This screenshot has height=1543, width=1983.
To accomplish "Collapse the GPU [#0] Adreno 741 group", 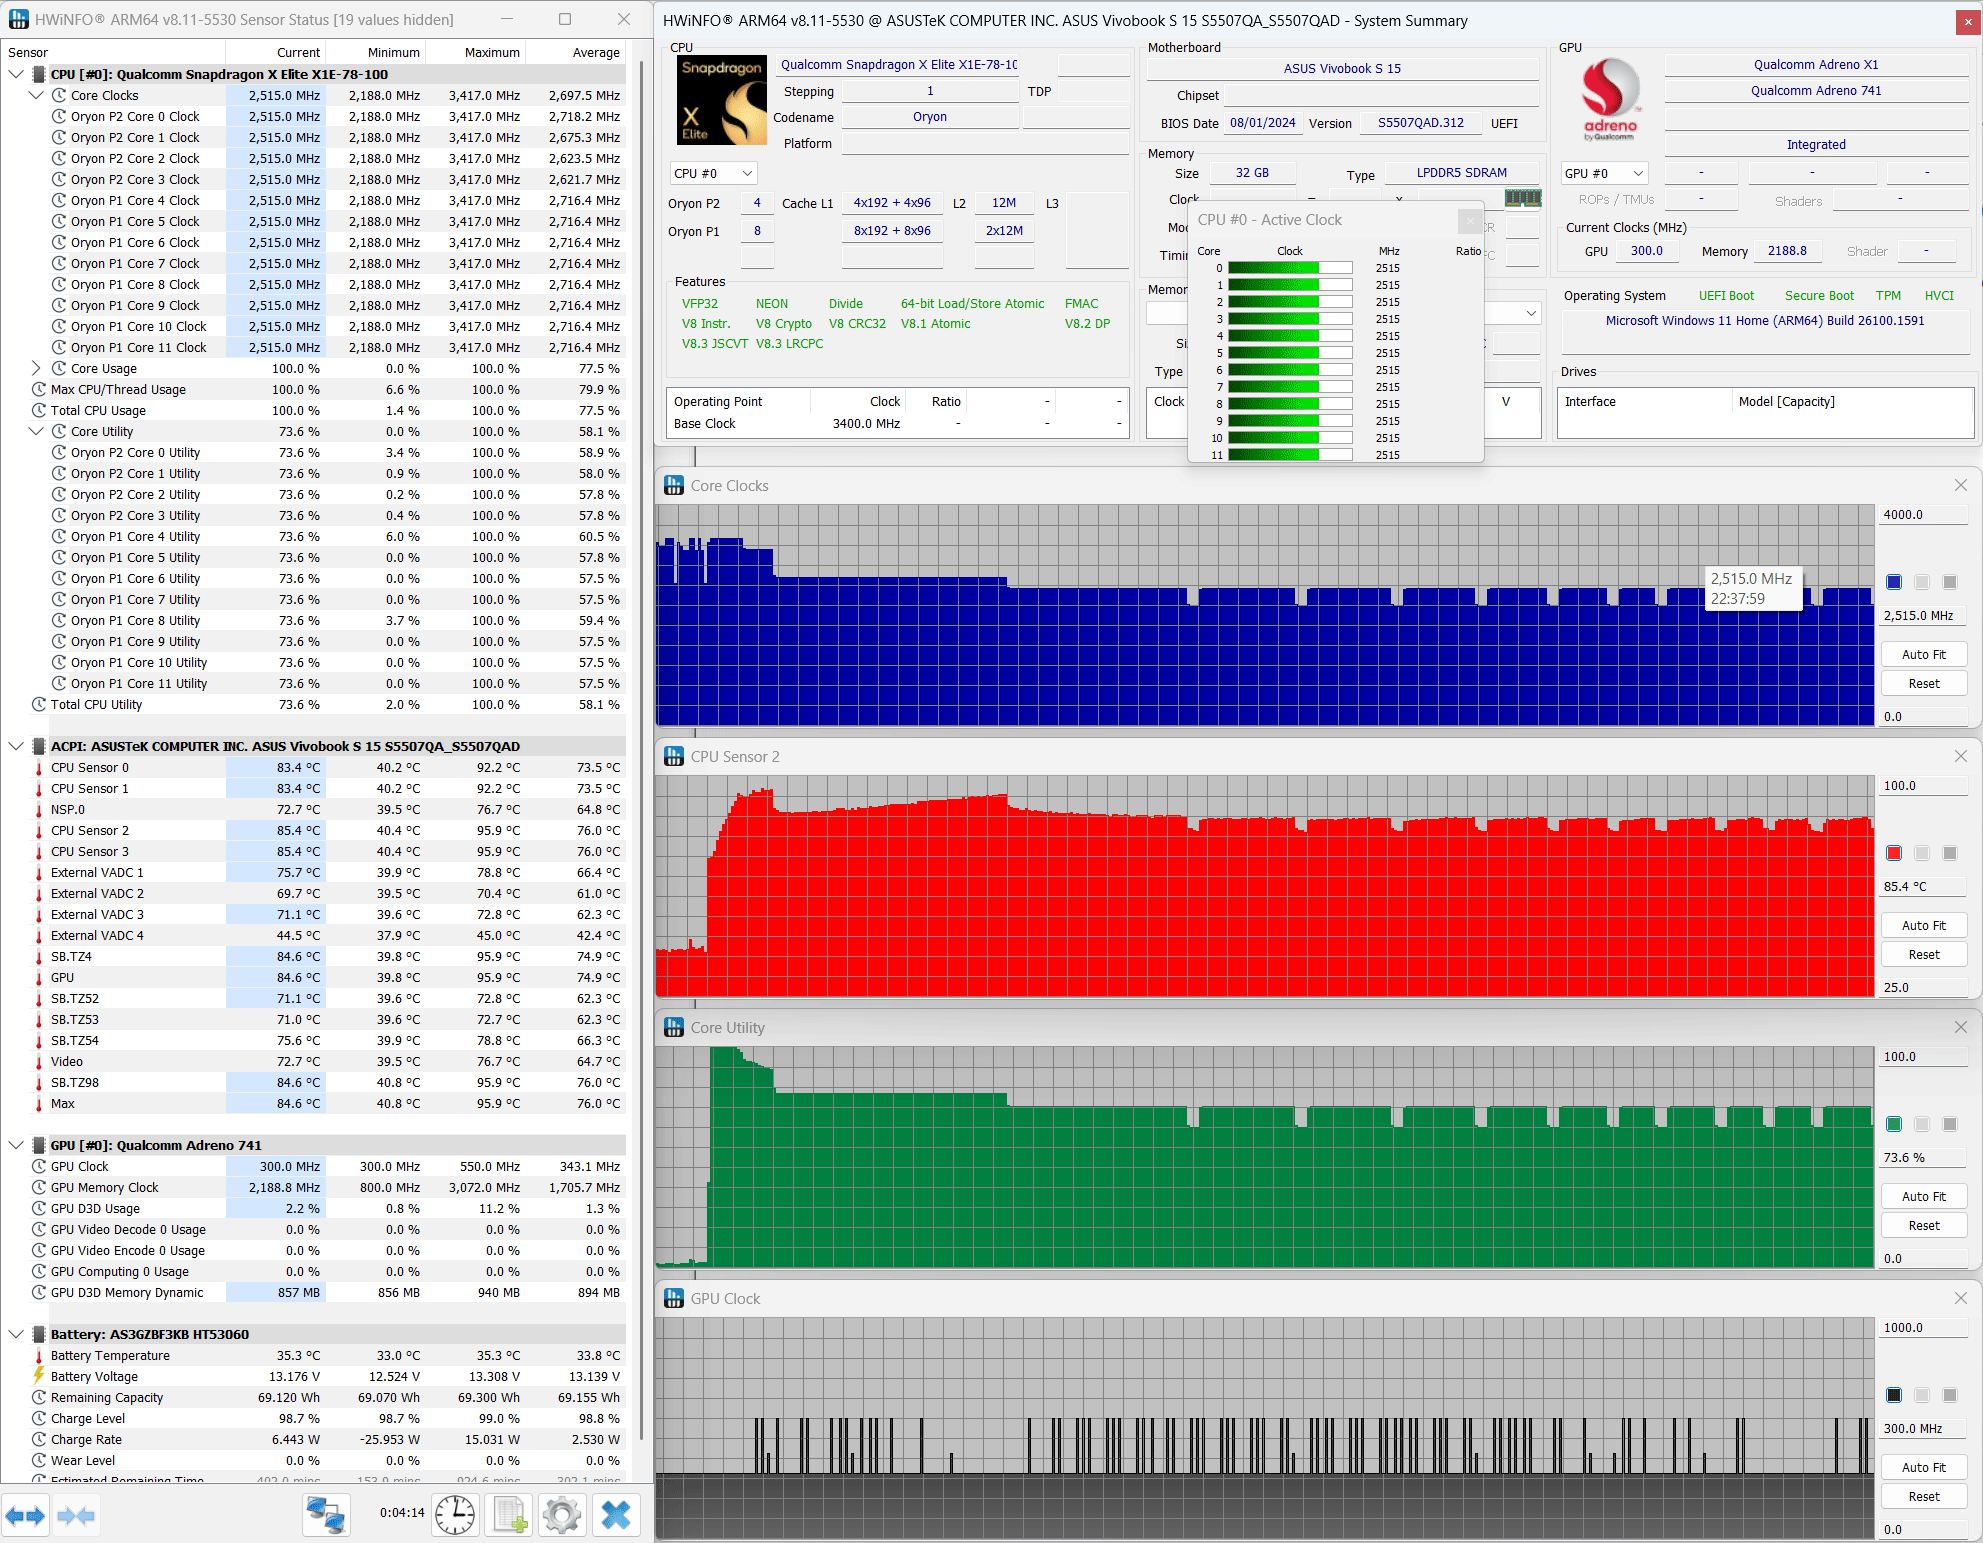I will click(16, 1146).
